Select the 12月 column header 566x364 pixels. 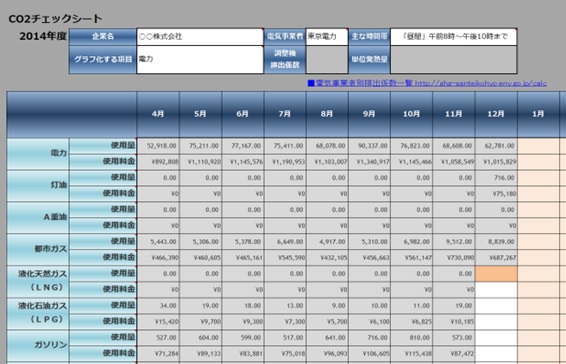tap(496, 114)
